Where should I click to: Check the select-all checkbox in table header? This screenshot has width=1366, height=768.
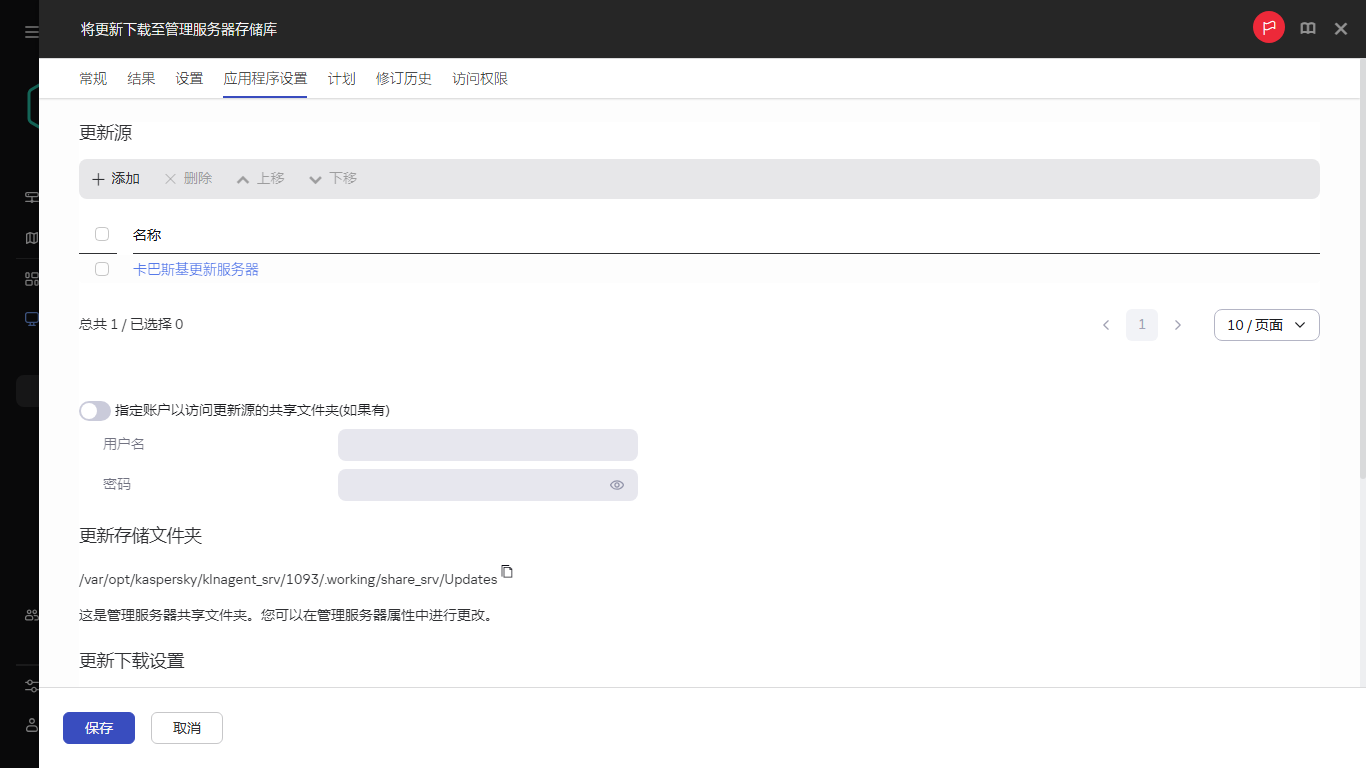[101, 233]
